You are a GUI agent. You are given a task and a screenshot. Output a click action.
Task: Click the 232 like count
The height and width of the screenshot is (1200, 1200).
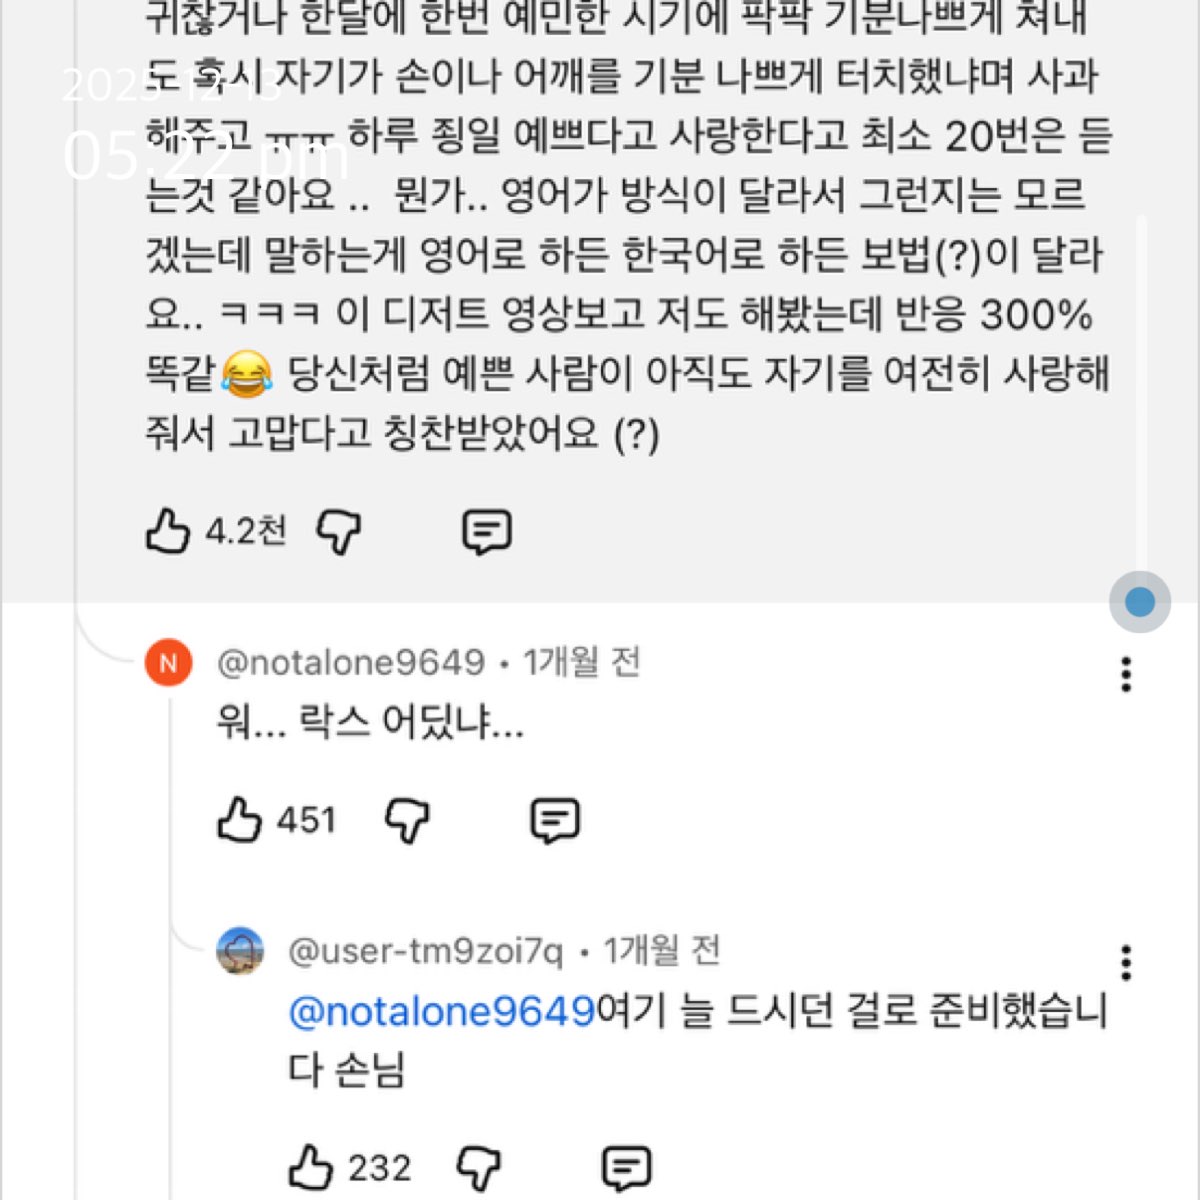379,1167
